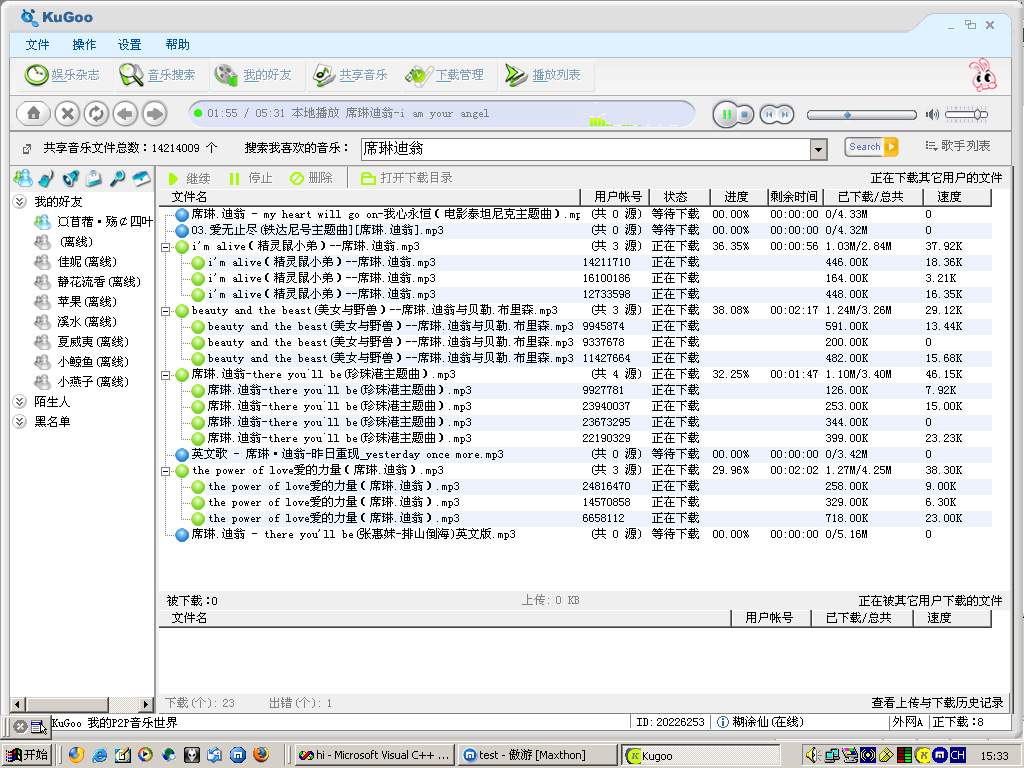
Task: Open 查看上传与下载历史记录 history link
Action: click(937, 703)
